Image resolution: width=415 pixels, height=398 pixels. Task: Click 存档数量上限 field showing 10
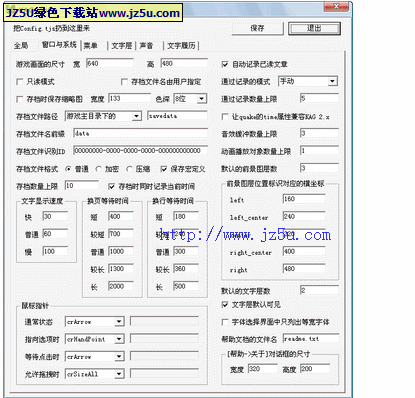click(82, 186)
